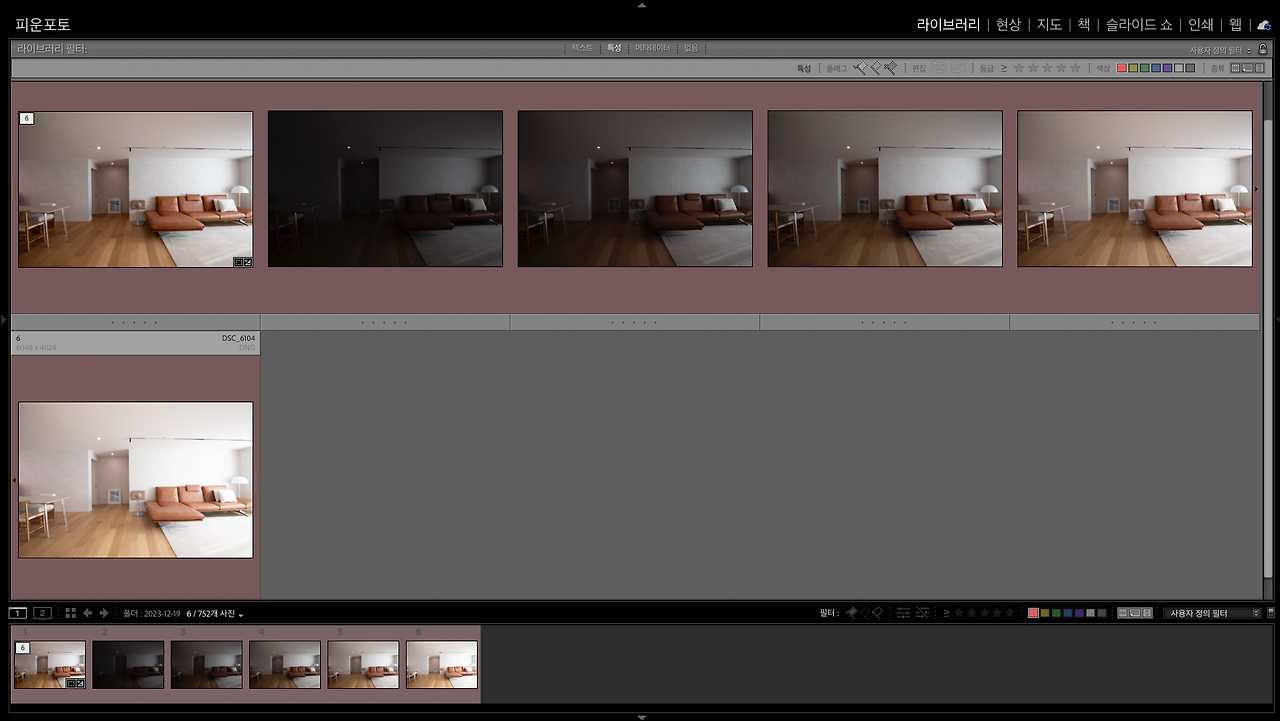Filter by green label in filmstrip bar
This screenshot has height=721, width=1280.
[x=1057, y=613]
